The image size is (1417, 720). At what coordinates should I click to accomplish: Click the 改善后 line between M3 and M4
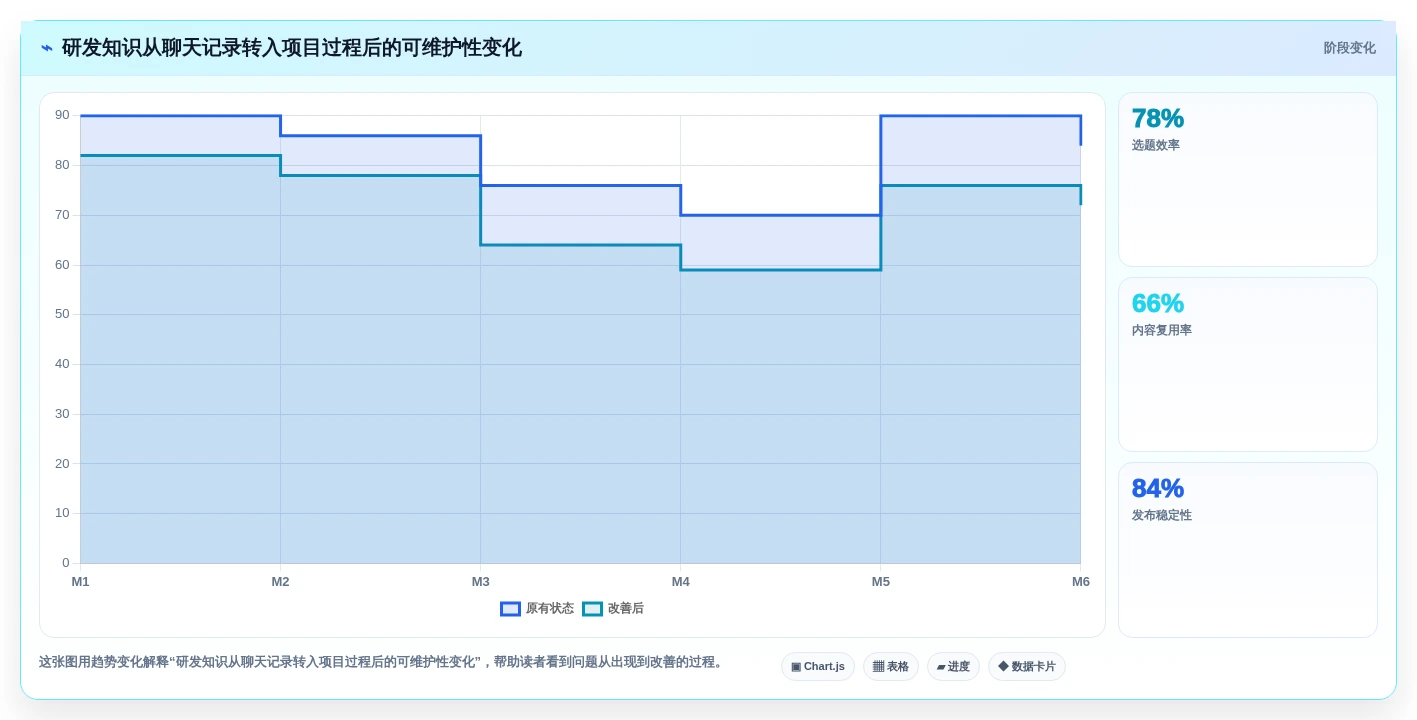click(x=580, y=245)
